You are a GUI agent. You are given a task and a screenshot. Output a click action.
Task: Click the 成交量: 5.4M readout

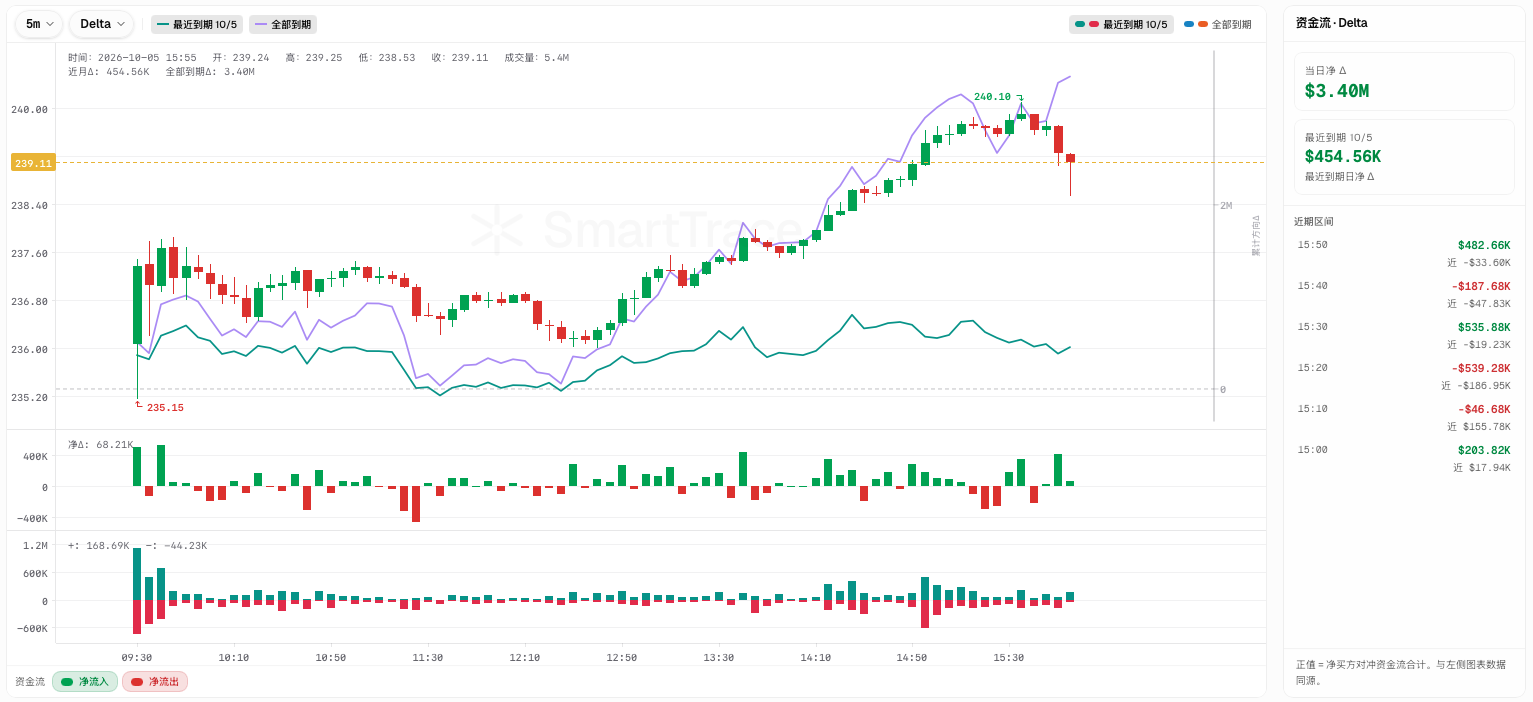click(536, 58)
